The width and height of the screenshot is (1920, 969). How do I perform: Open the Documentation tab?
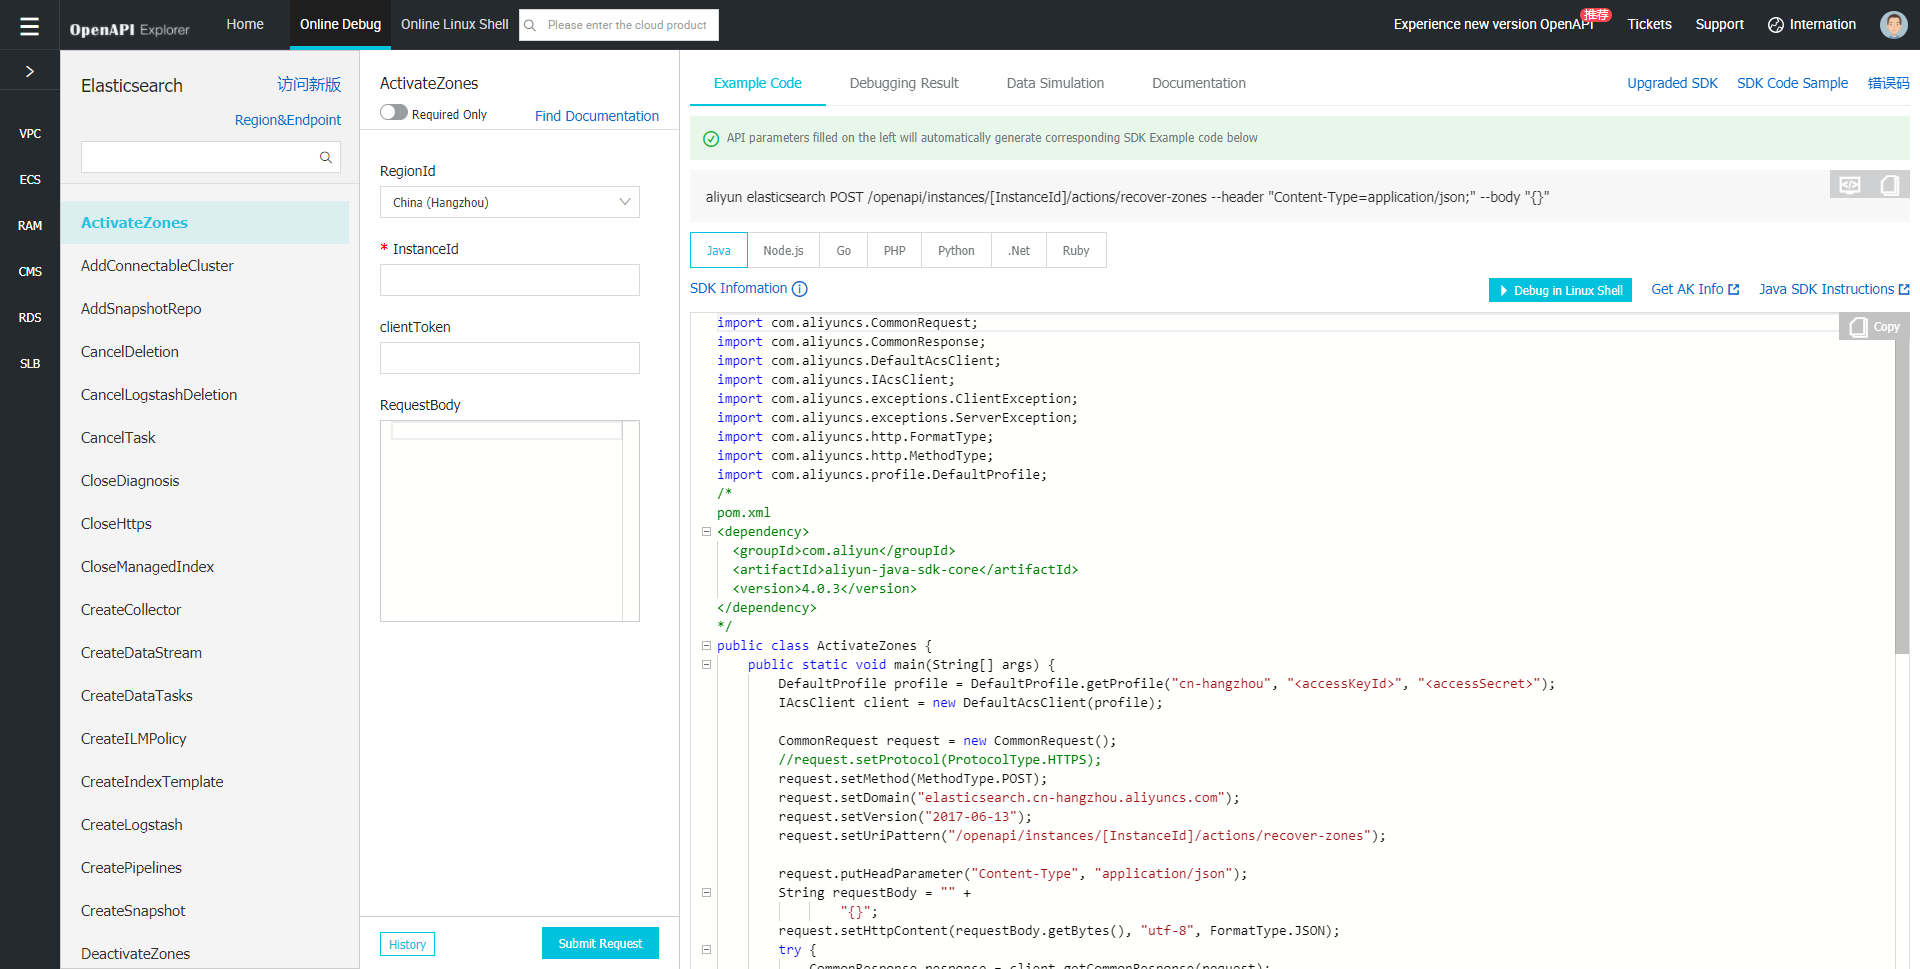click(1199, 83)
